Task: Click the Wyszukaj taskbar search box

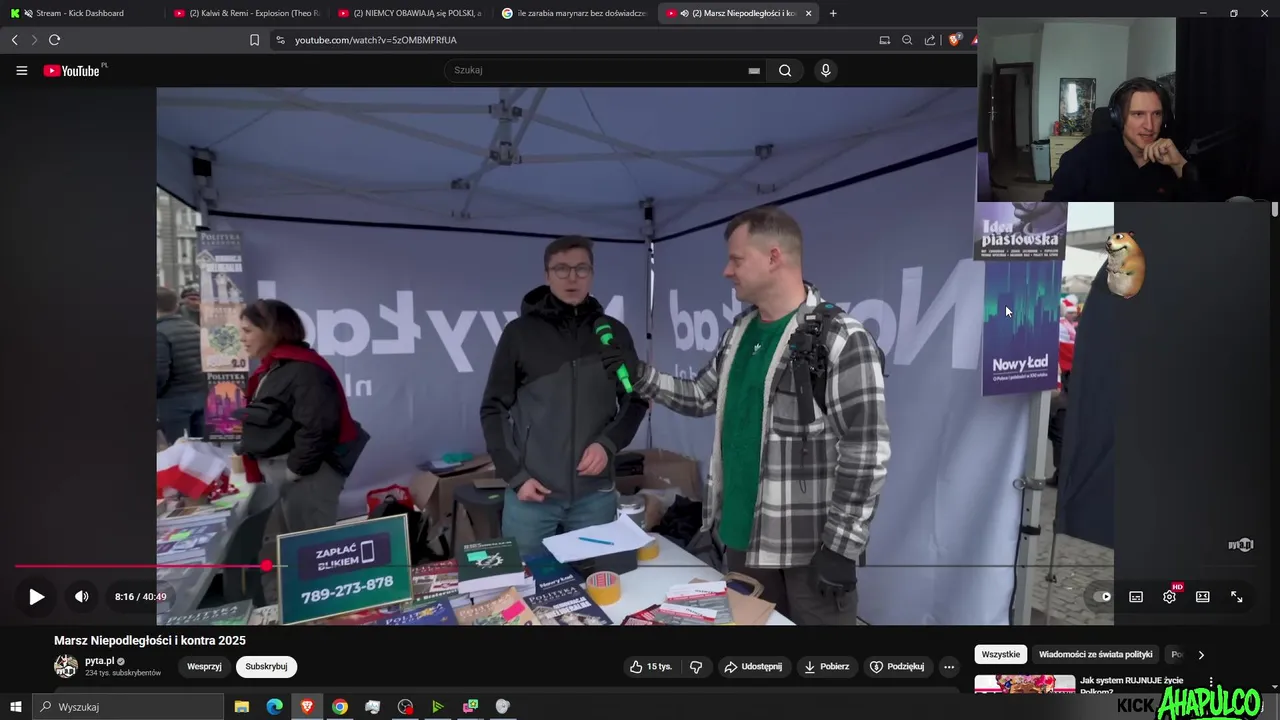Action: coord(128,707)
